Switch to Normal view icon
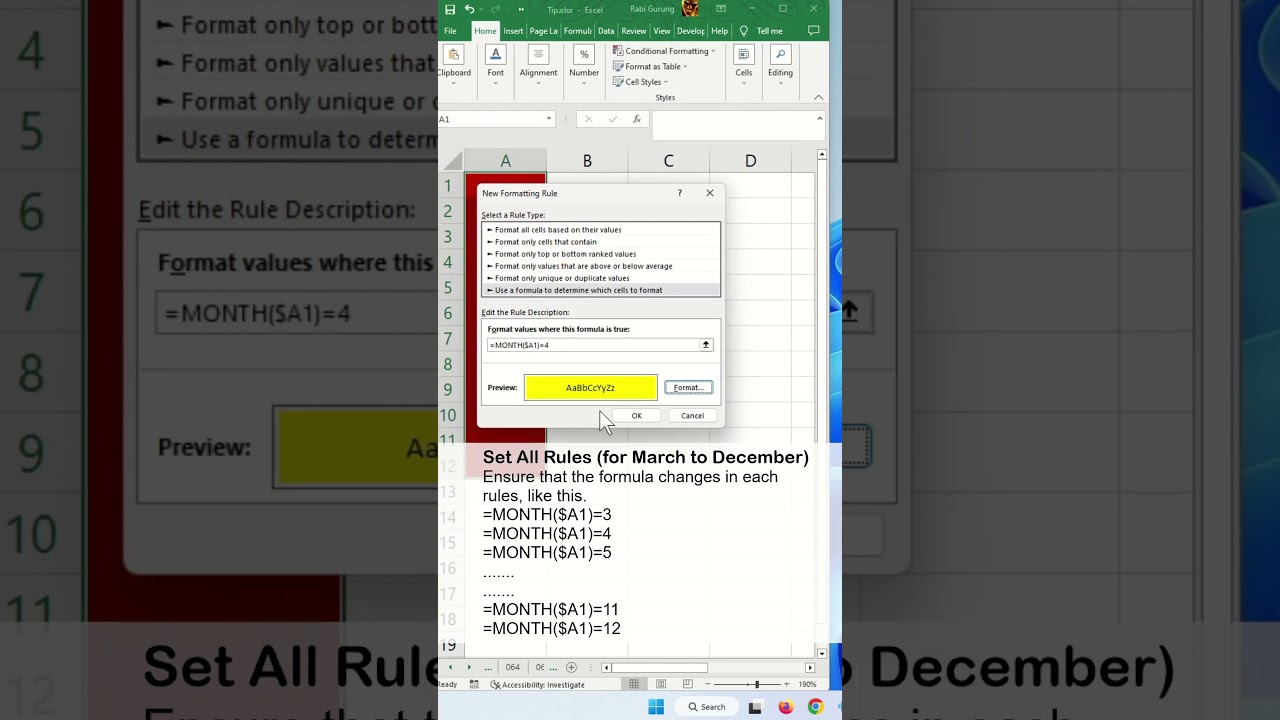Screen dimensions: 1280x720 (x=634, y=685)
